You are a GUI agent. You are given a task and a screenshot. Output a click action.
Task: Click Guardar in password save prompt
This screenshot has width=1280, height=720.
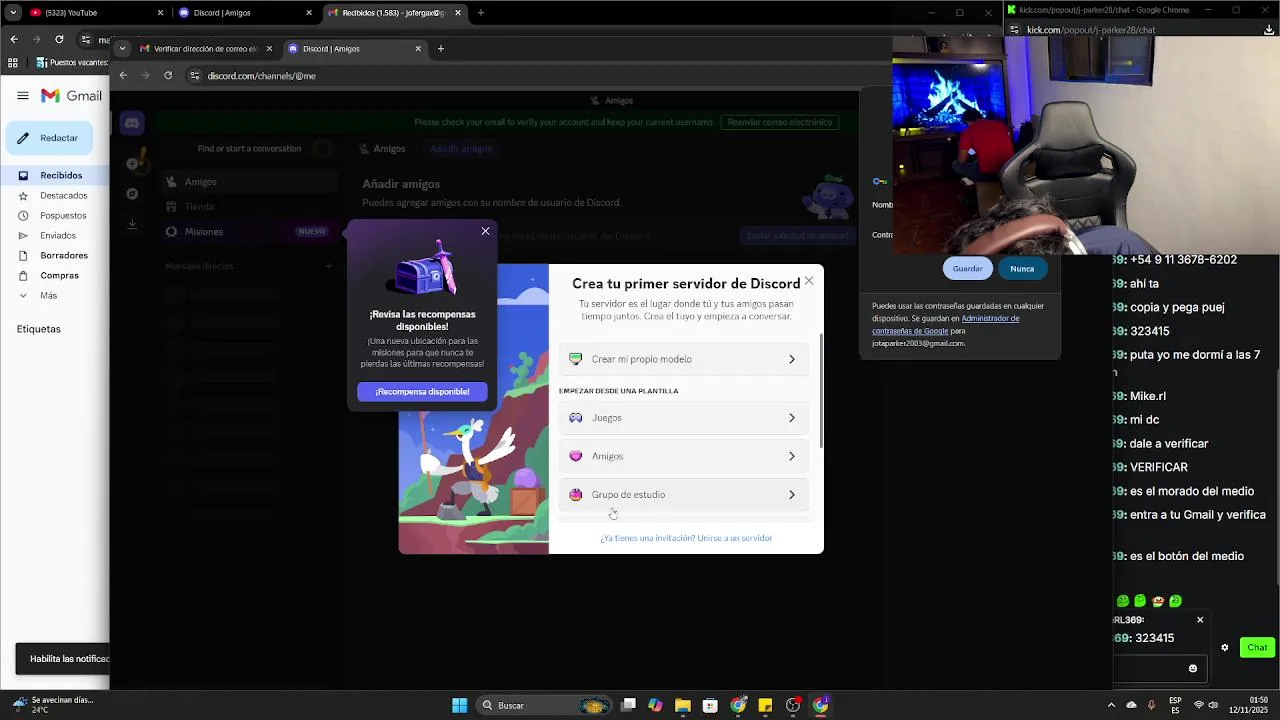point(967,269)
